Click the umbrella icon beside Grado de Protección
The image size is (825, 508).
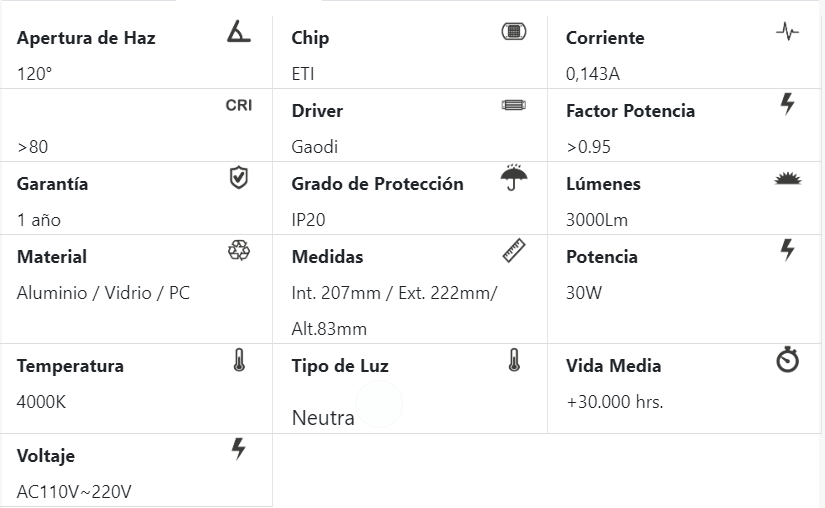[514, 178]
